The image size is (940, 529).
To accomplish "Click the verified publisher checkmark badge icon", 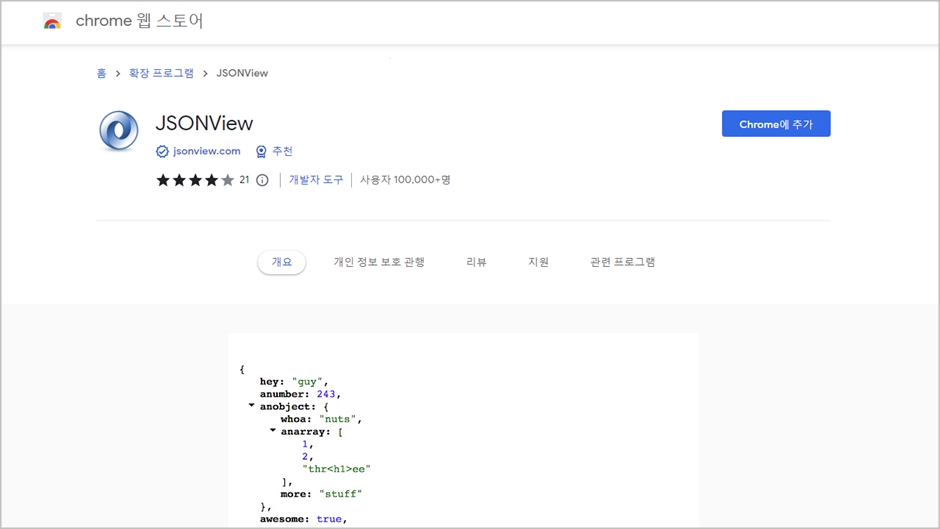I will click(x=162, y=151).
